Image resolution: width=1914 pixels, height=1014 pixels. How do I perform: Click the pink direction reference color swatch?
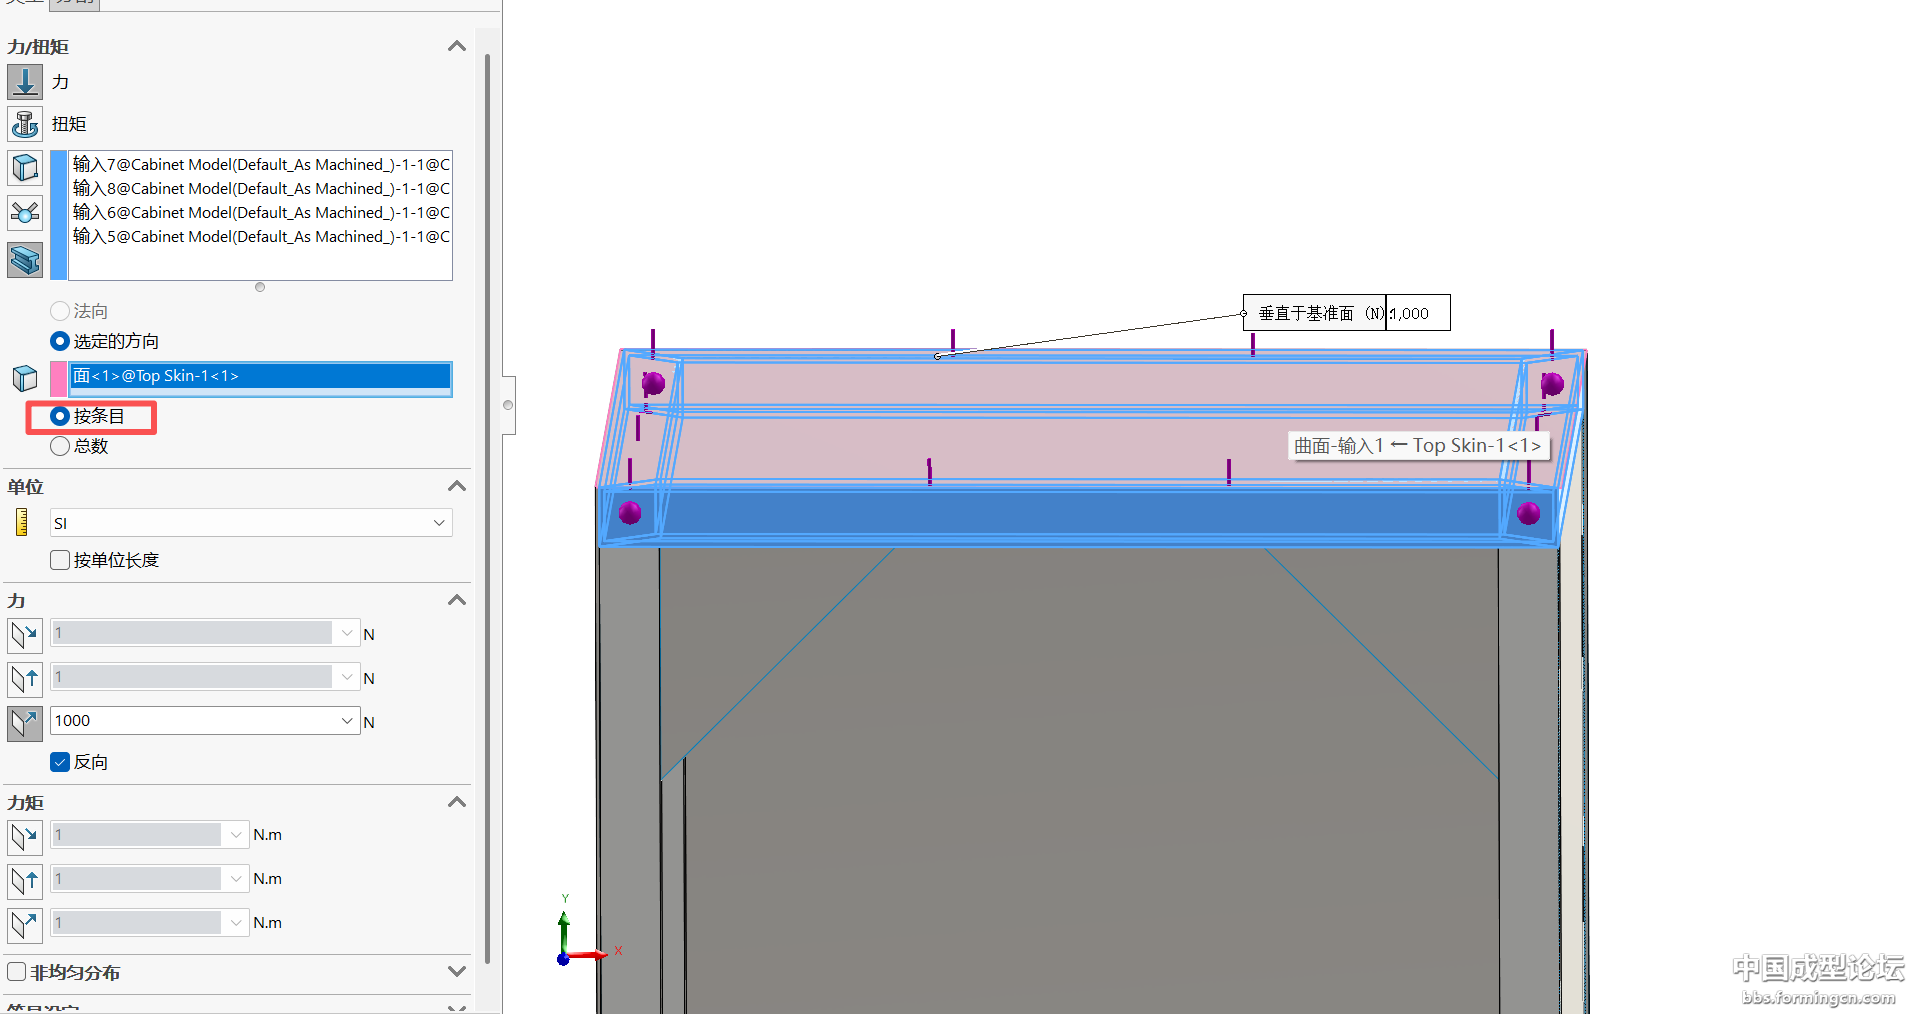coord(59,378)
